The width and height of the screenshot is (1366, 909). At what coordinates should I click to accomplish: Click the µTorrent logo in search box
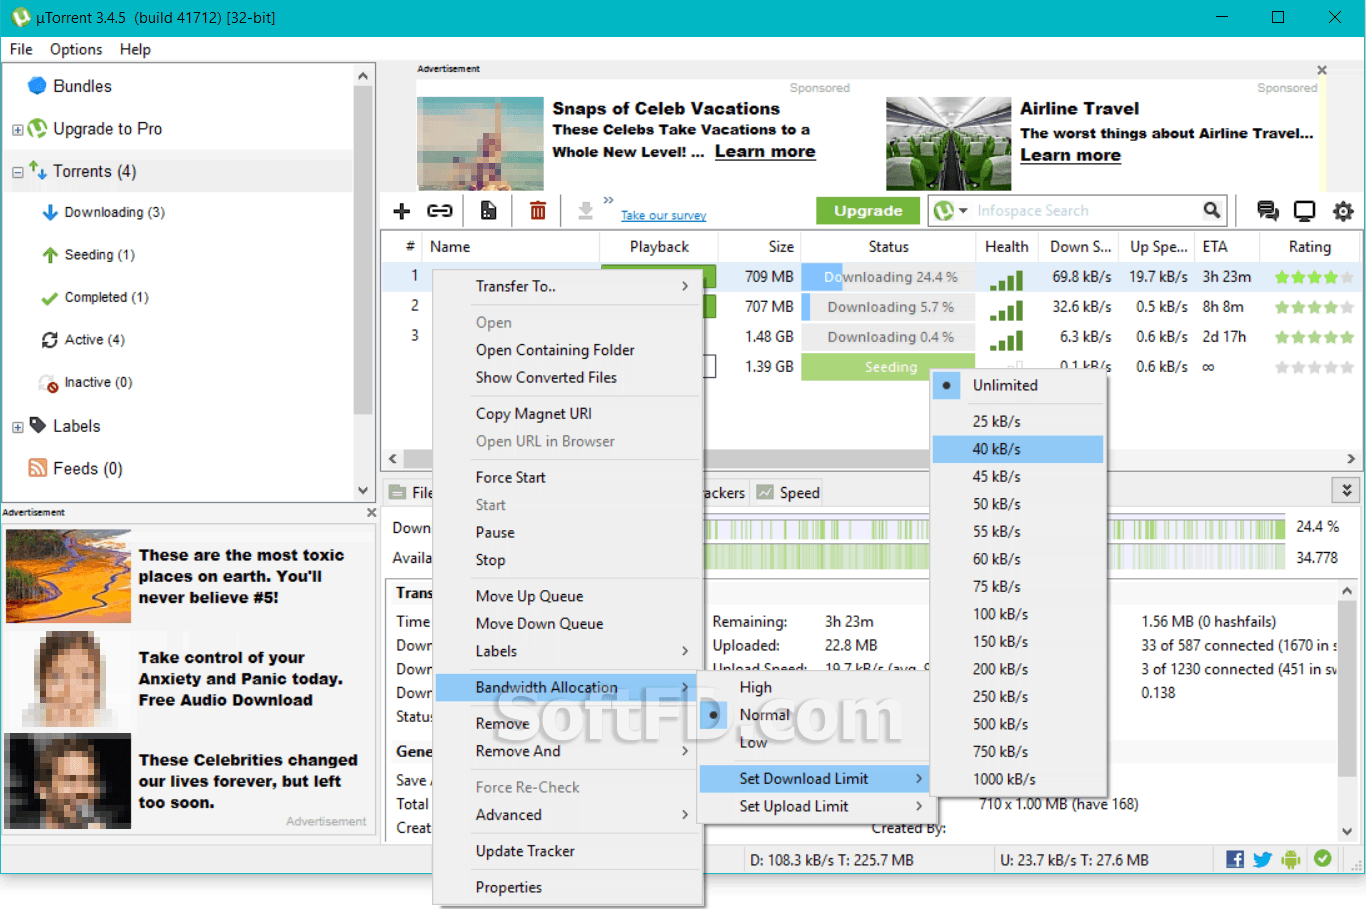point(943,211)
